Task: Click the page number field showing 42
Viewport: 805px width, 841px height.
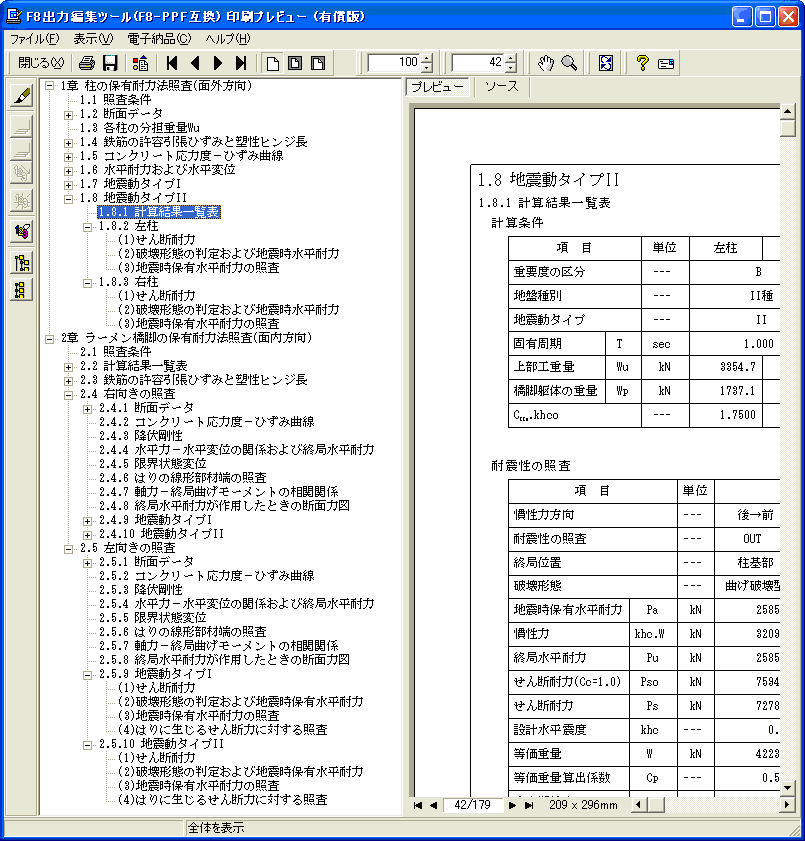Action: pos(479,63)
